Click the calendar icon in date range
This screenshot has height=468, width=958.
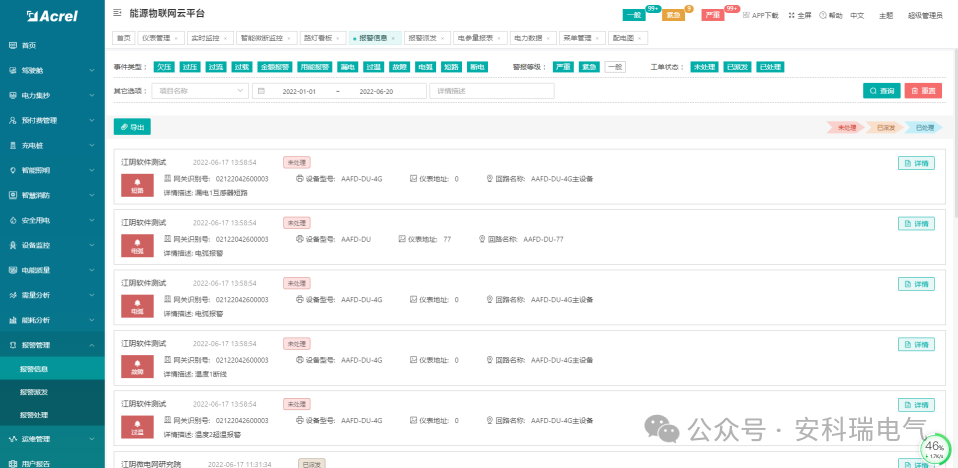click(x=261, y=91)
